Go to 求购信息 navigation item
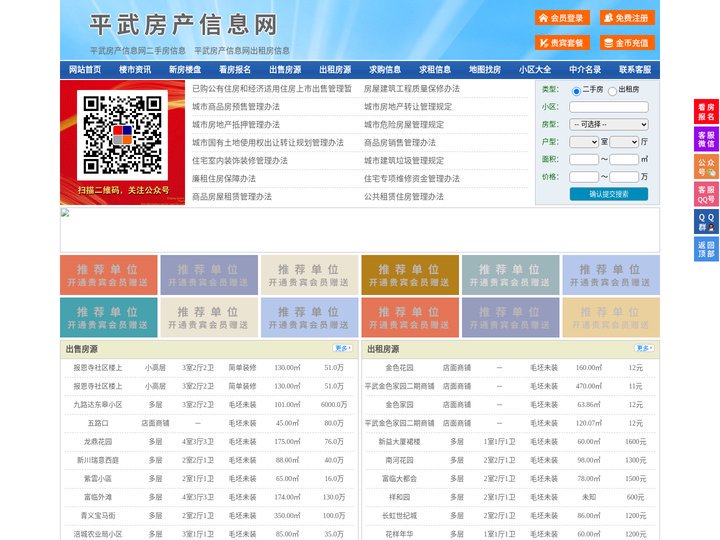This screenshot has width=720, height=540. 385,70
